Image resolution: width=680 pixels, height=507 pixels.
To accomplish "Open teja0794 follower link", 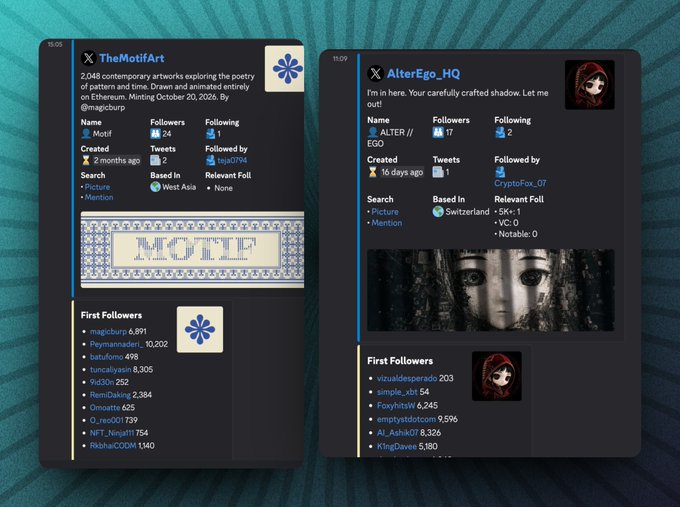I will (232, 160).
